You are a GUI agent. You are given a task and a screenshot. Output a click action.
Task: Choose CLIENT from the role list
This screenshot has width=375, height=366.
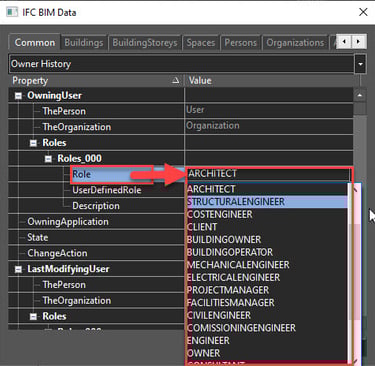[x=267, y=227]
